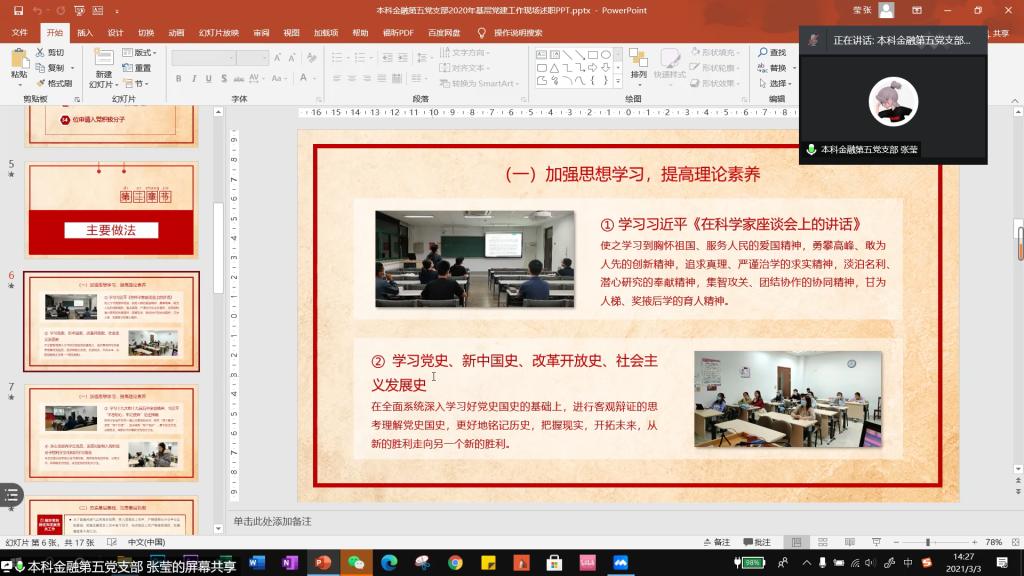Click the Find (查找) magnifier icon
The height and width of the screenshot is (576, 1024).
pos(761,52)
